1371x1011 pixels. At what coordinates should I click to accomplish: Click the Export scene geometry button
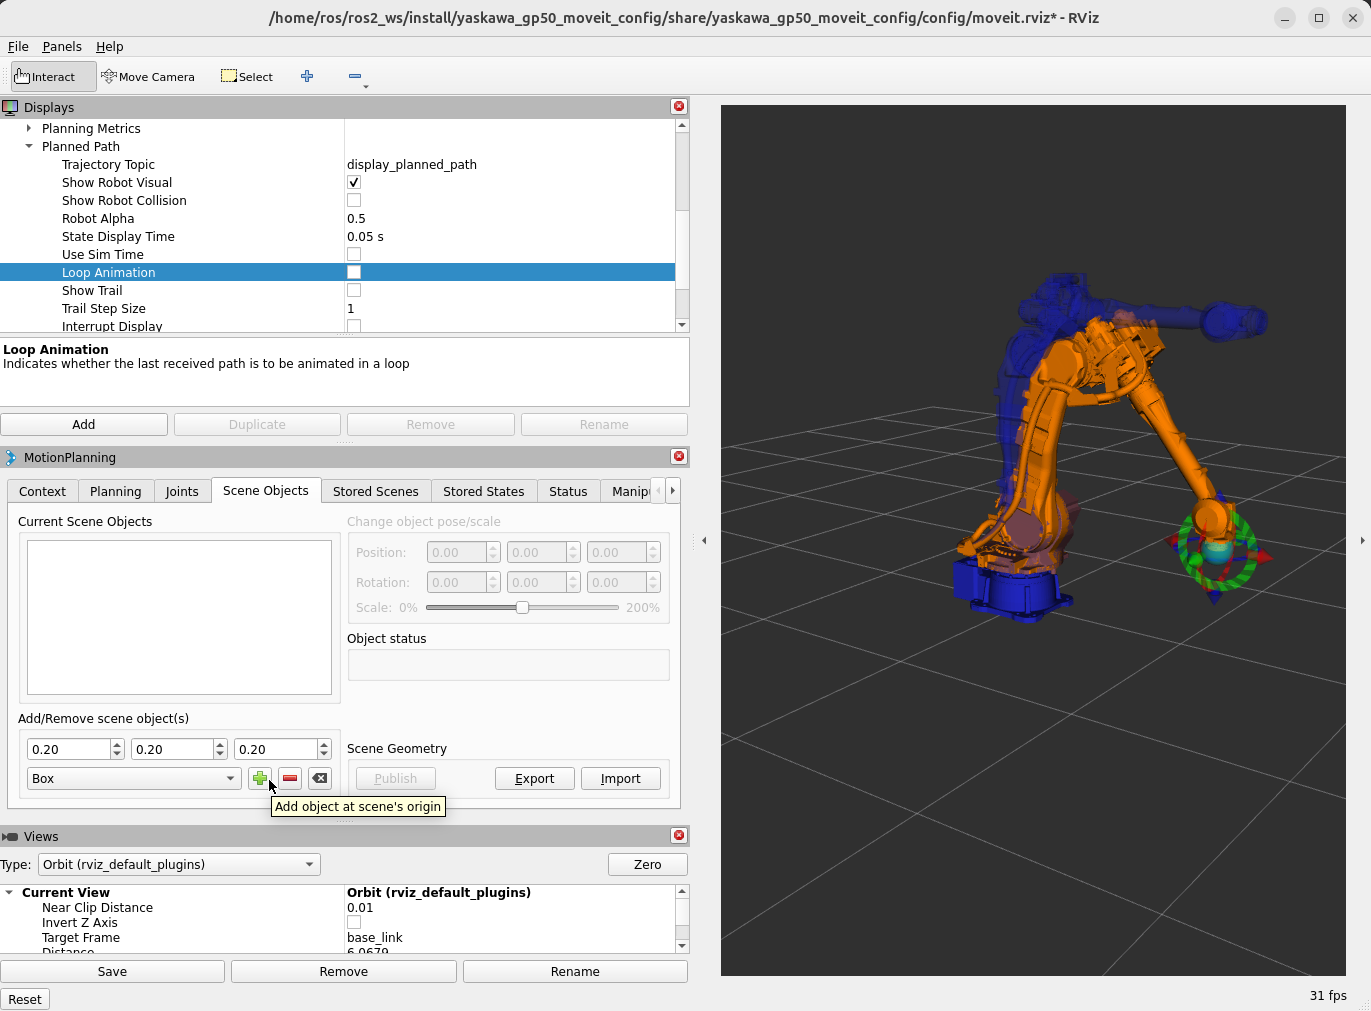point(535,778)
